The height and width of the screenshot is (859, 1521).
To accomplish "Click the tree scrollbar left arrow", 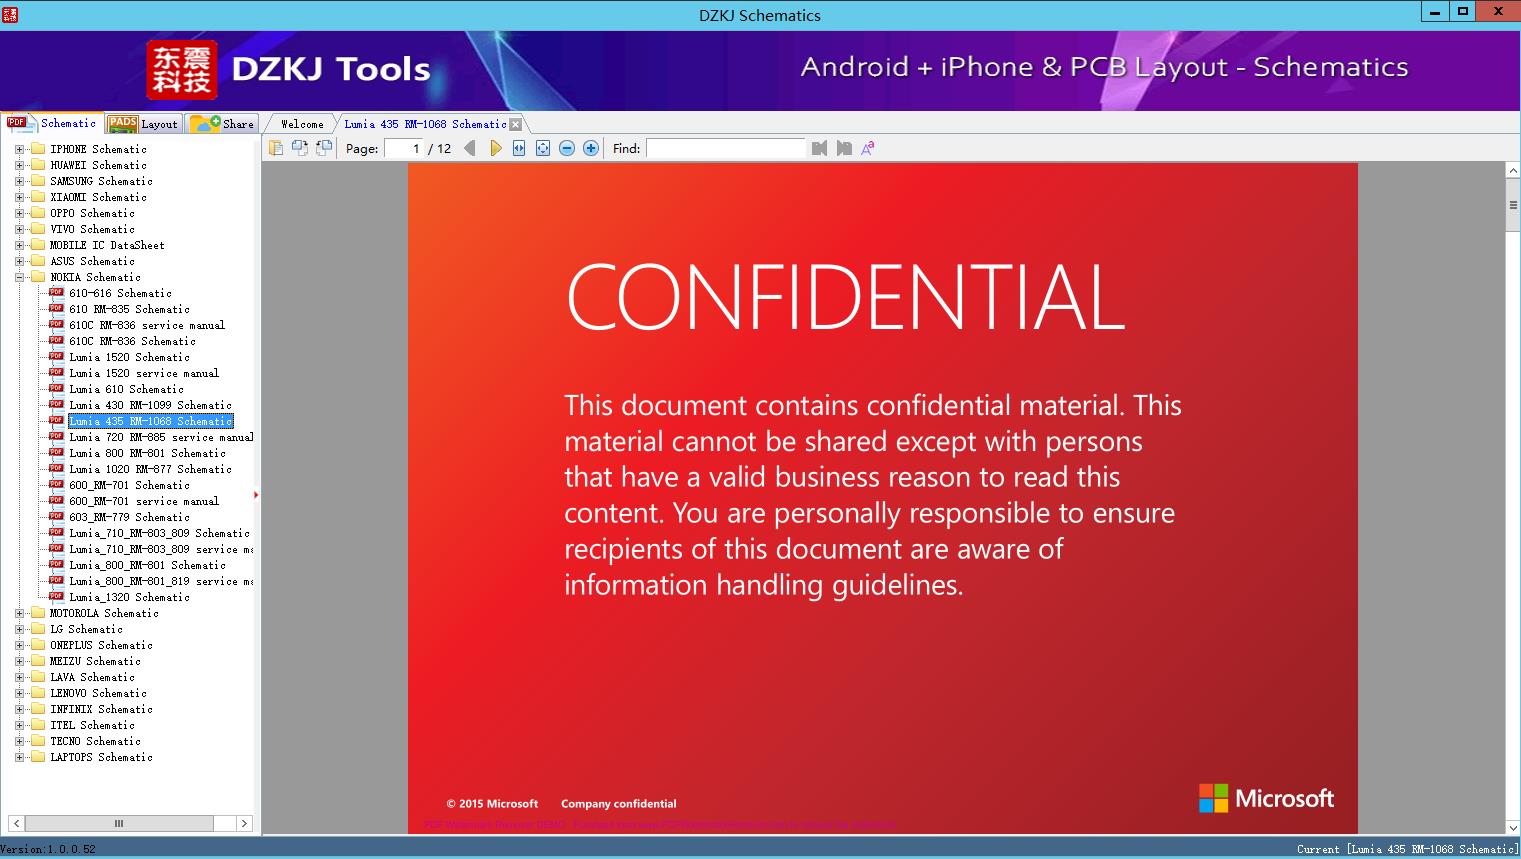I will pyautogui.click(x=15, y=823).
